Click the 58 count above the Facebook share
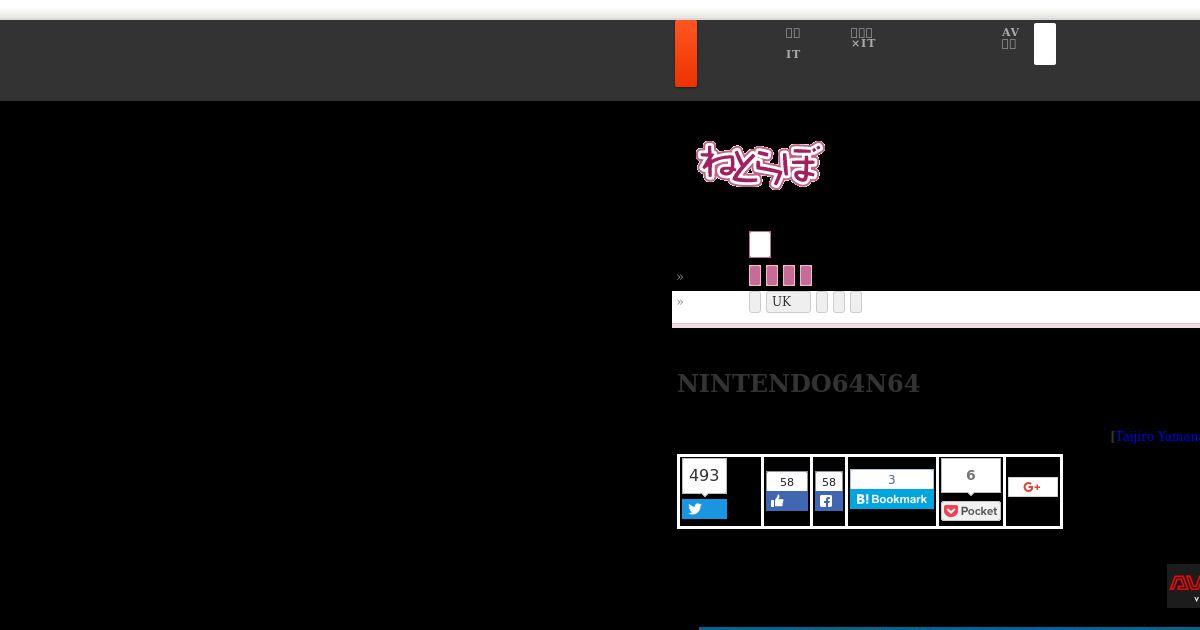This screenshot has height=630, width=1200. coord(828,482)
